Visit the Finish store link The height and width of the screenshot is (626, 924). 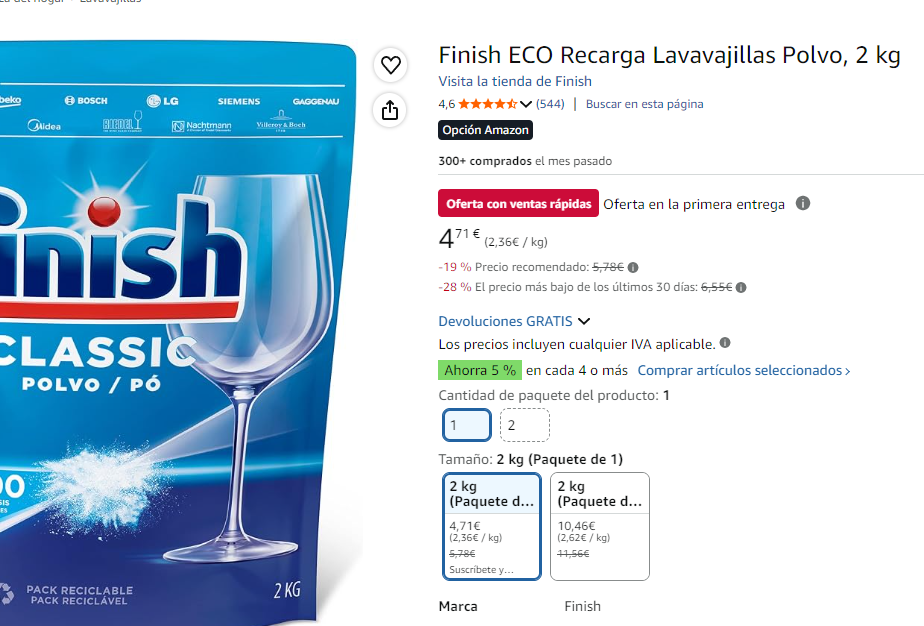coord(515,81)
